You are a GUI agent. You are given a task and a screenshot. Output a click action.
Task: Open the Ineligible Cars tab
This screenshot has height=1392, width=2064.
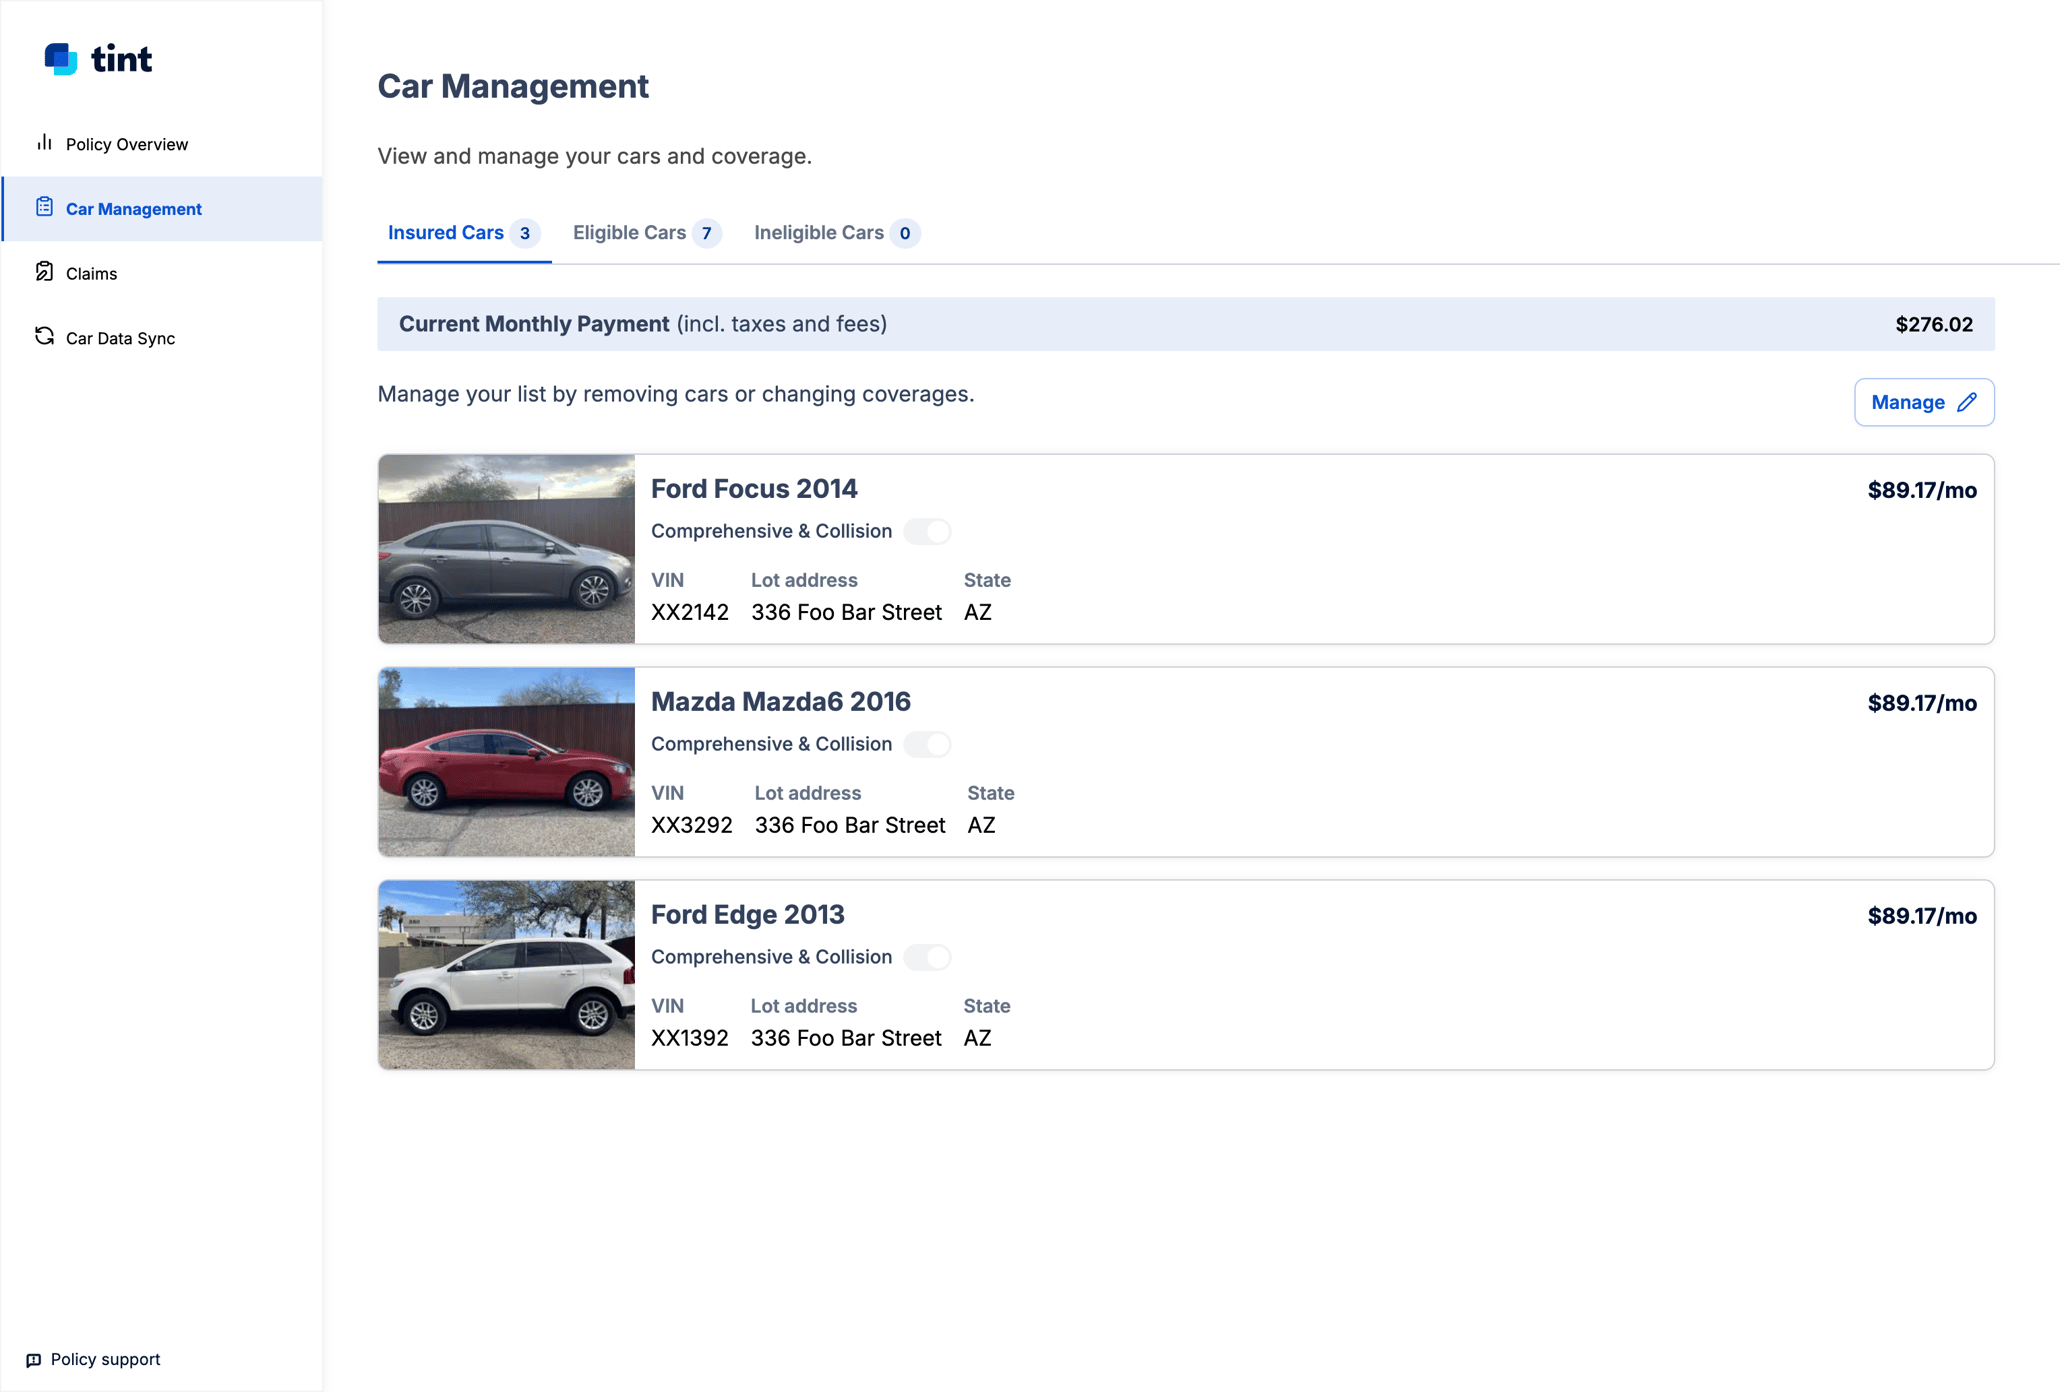tap(820, 232)
